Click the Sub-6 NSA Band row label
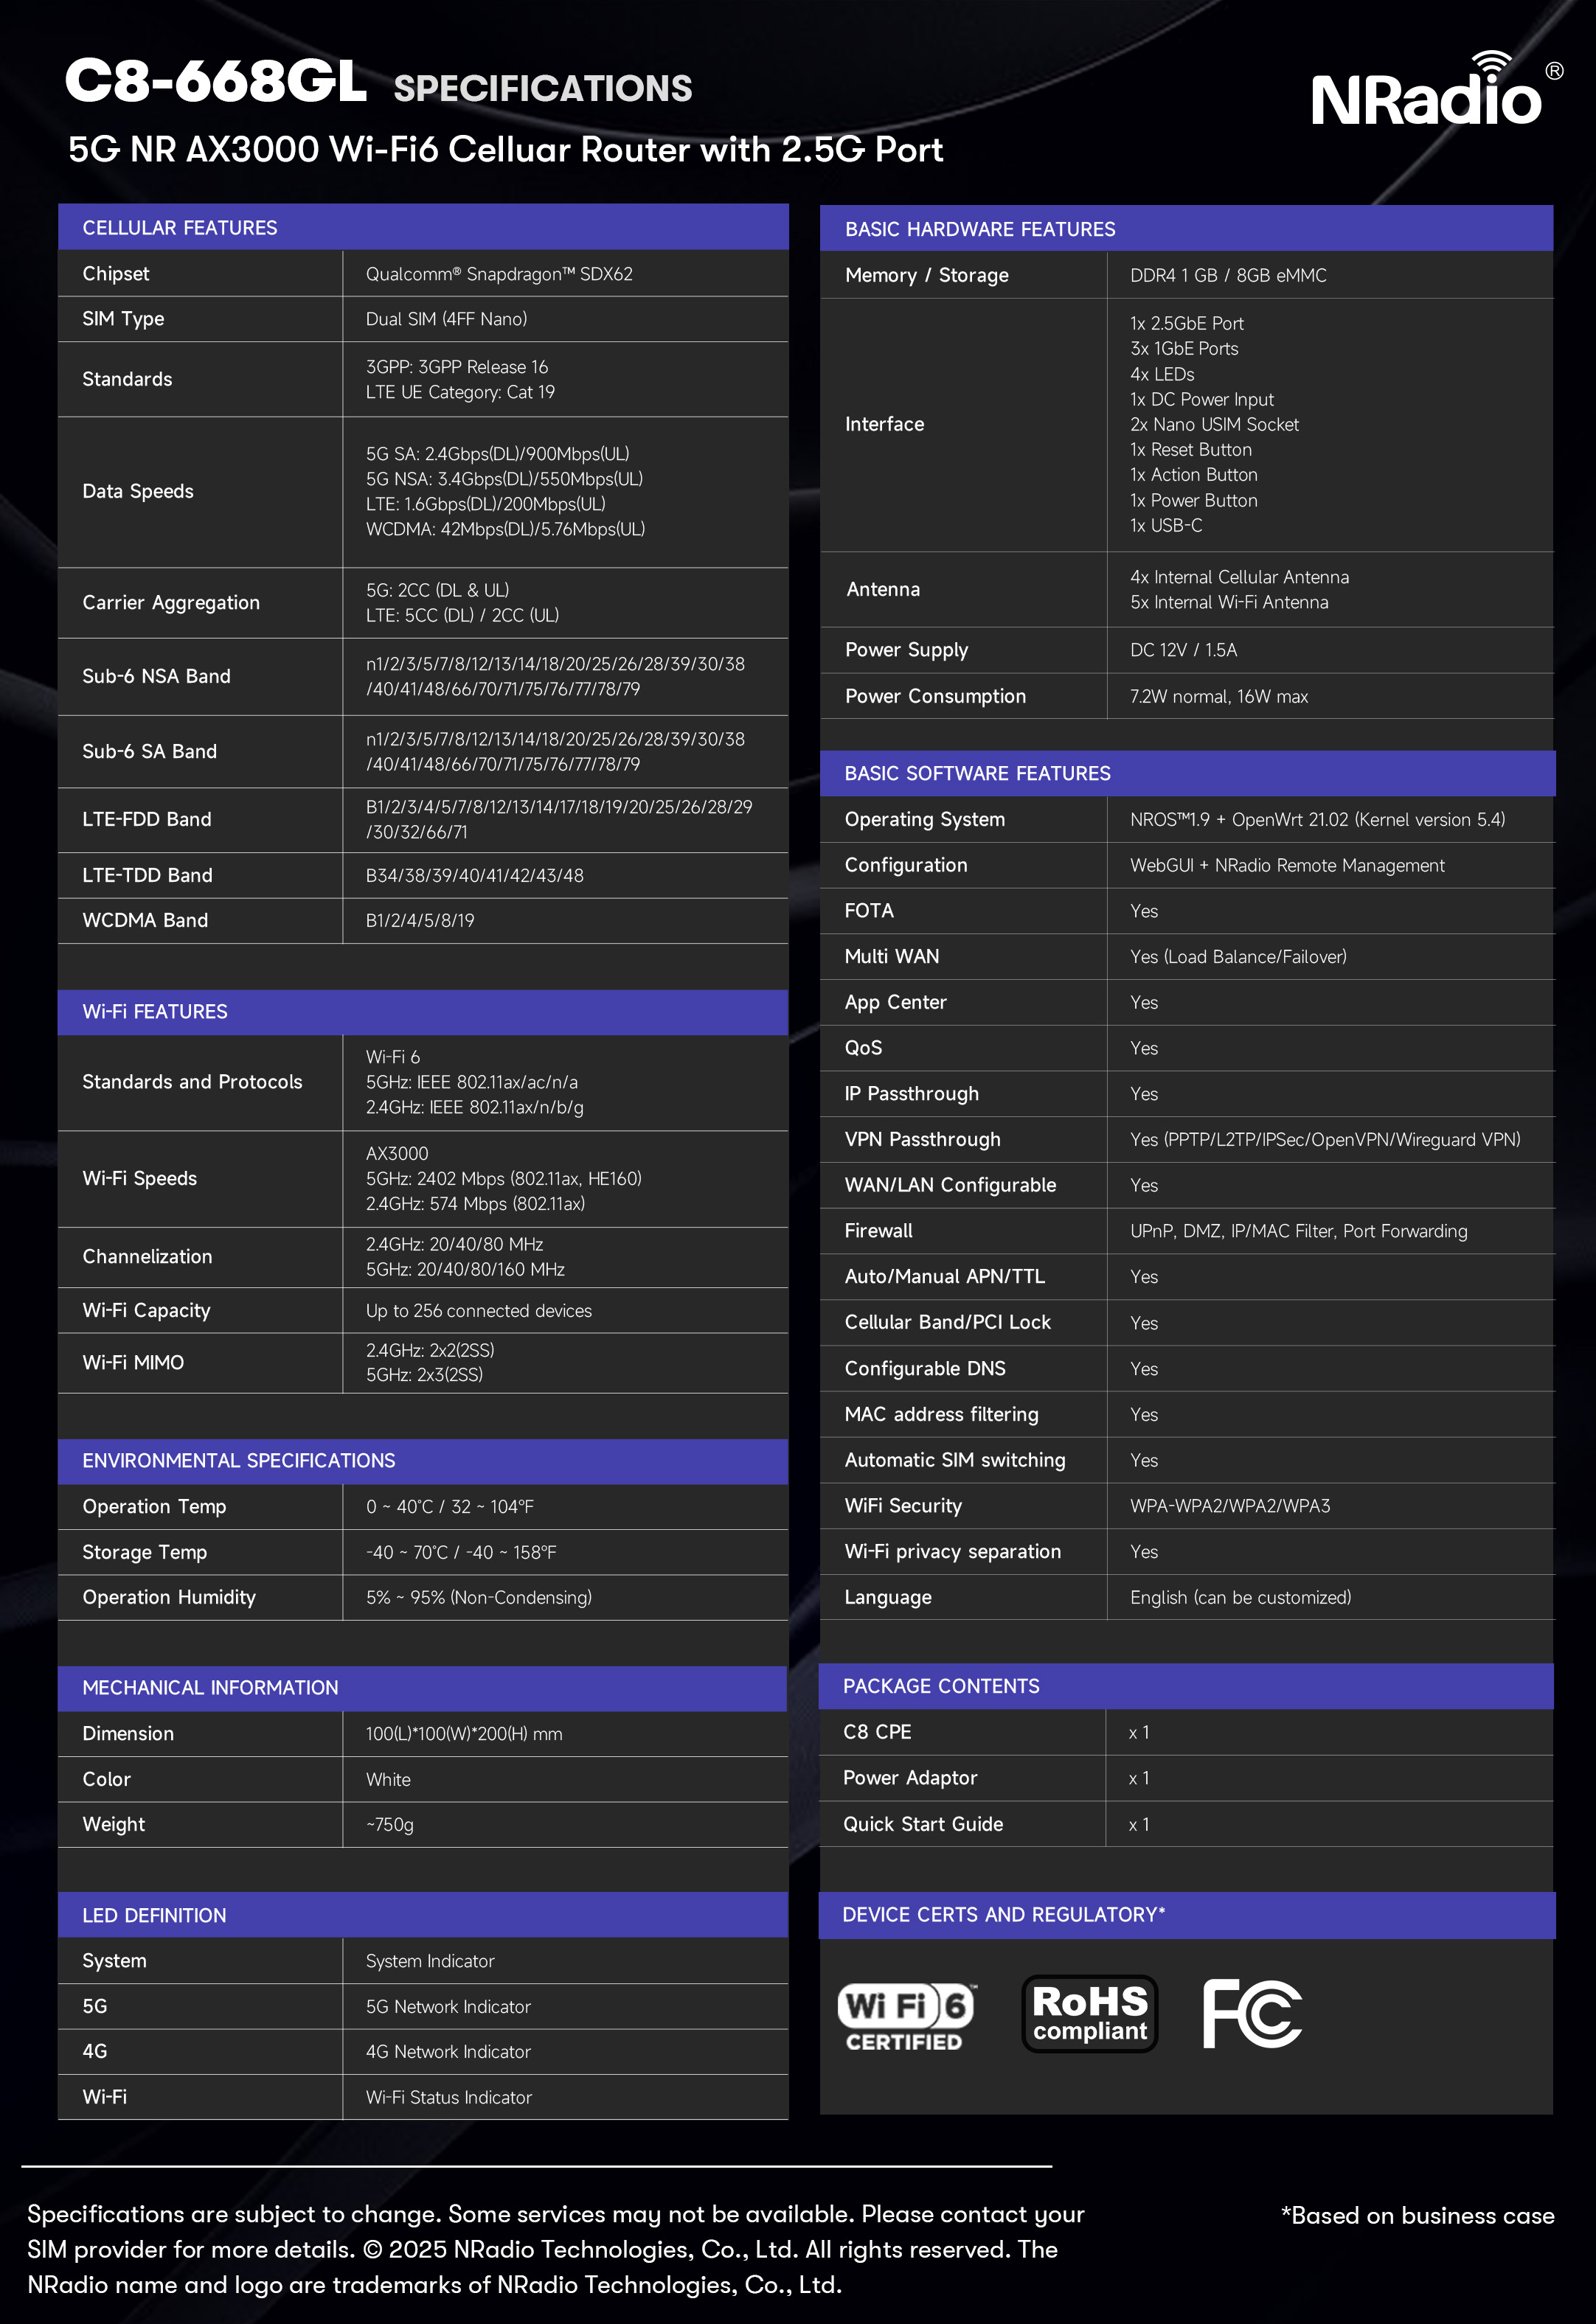Screen dimensions: 1596x2324 point(156,676)
